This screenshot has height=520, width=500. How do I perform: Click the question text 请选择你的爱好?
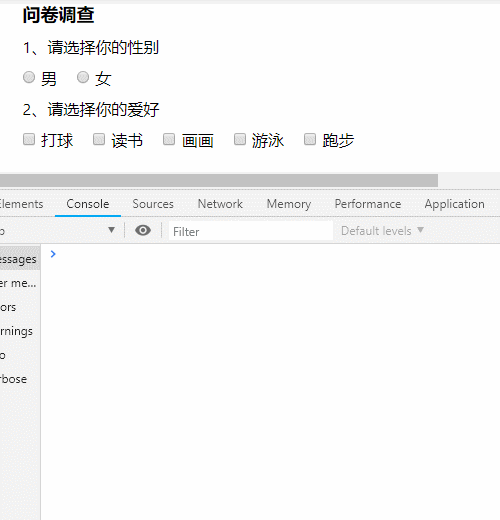103,109
